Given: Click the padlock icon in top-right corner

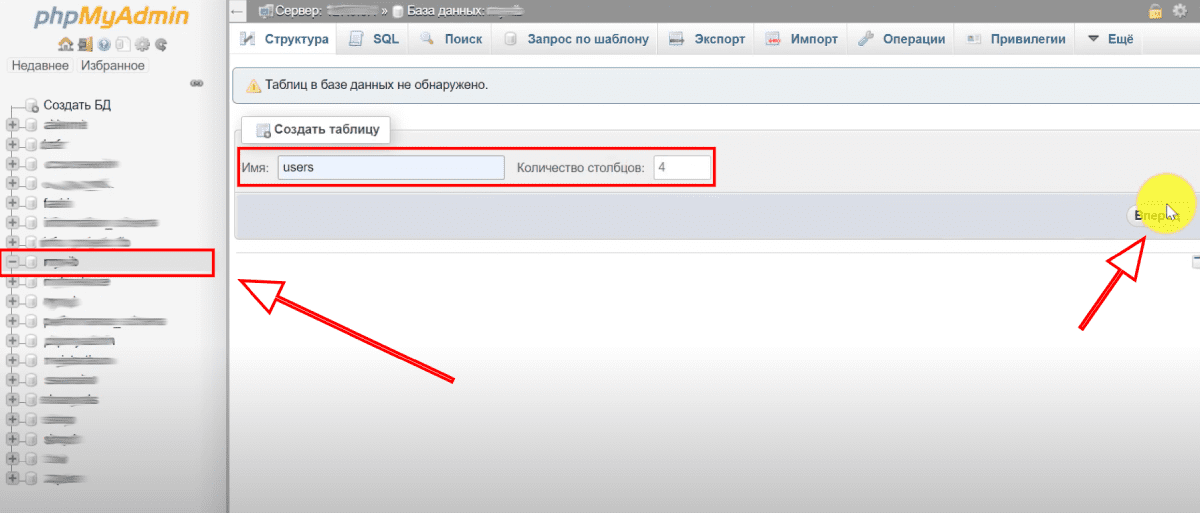Looking at the screenshot, I should click(1155, 11).
